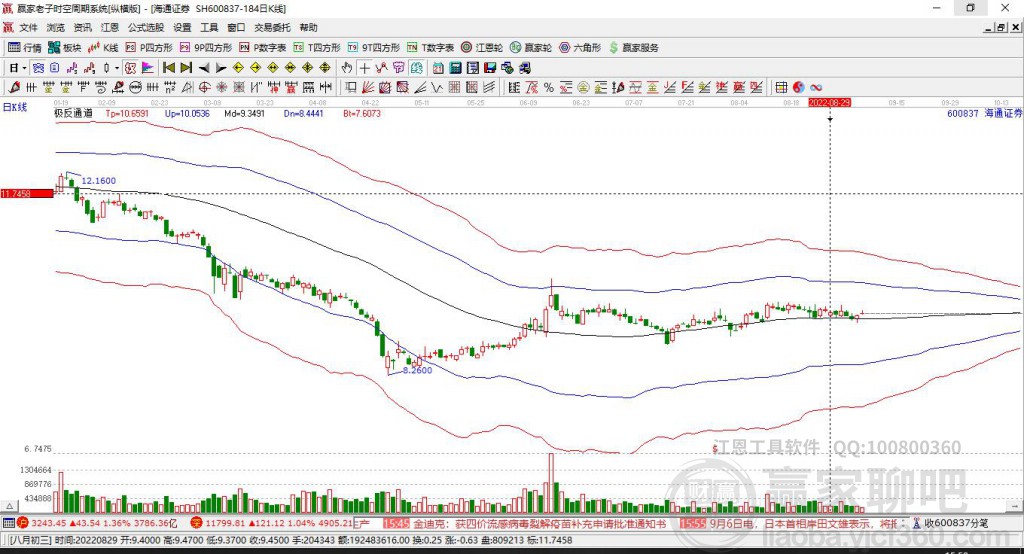Viewport: 1024px width, 554px height.
Task: Select the protractor angle tool
Action: (187, 88)
